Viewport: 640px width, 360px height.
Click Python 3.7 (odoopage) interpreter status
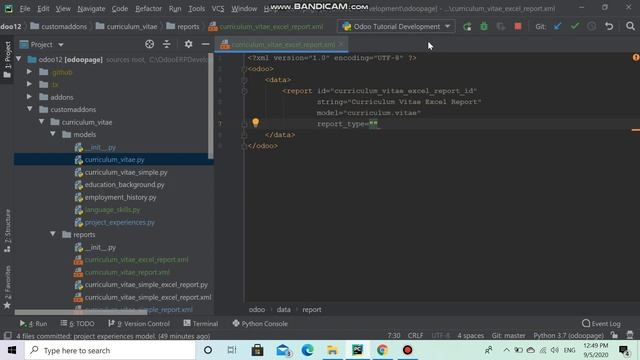click(x=568, y=336)
